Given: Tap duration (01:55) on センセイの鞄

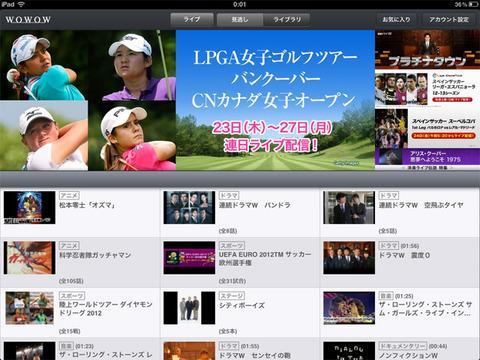Looking at the screenshot, I should click(250, 346).
